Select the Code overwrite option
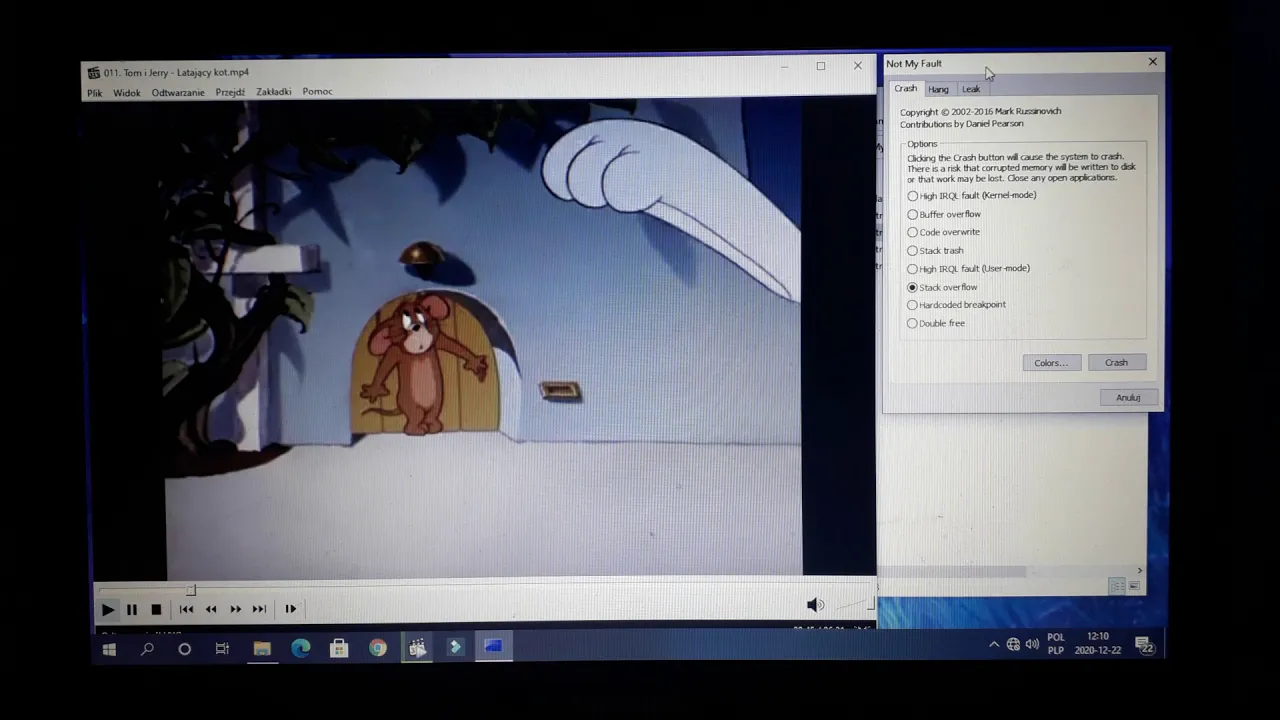 (x=944, y=232)
